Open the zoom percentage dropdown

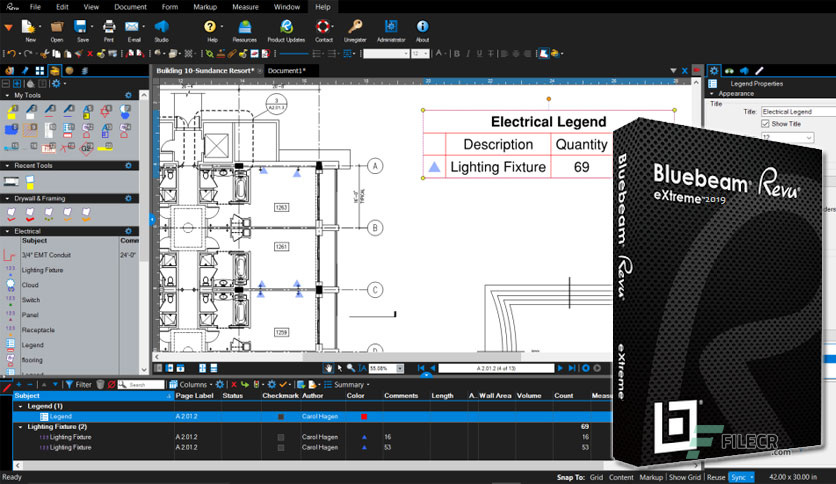(x=400, y=368)
